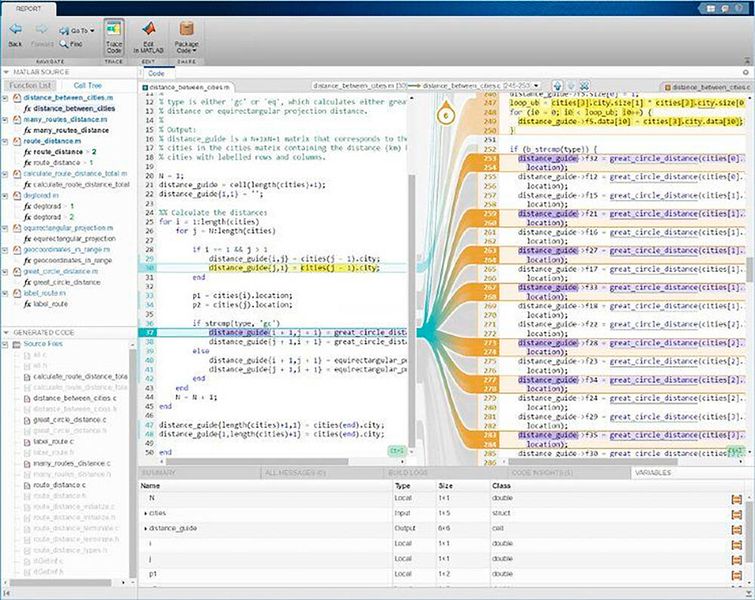The width and height of the screenshot is (755, 600).
Task: Select fx calculate_route_distance_total function
Action: point(77,184)
